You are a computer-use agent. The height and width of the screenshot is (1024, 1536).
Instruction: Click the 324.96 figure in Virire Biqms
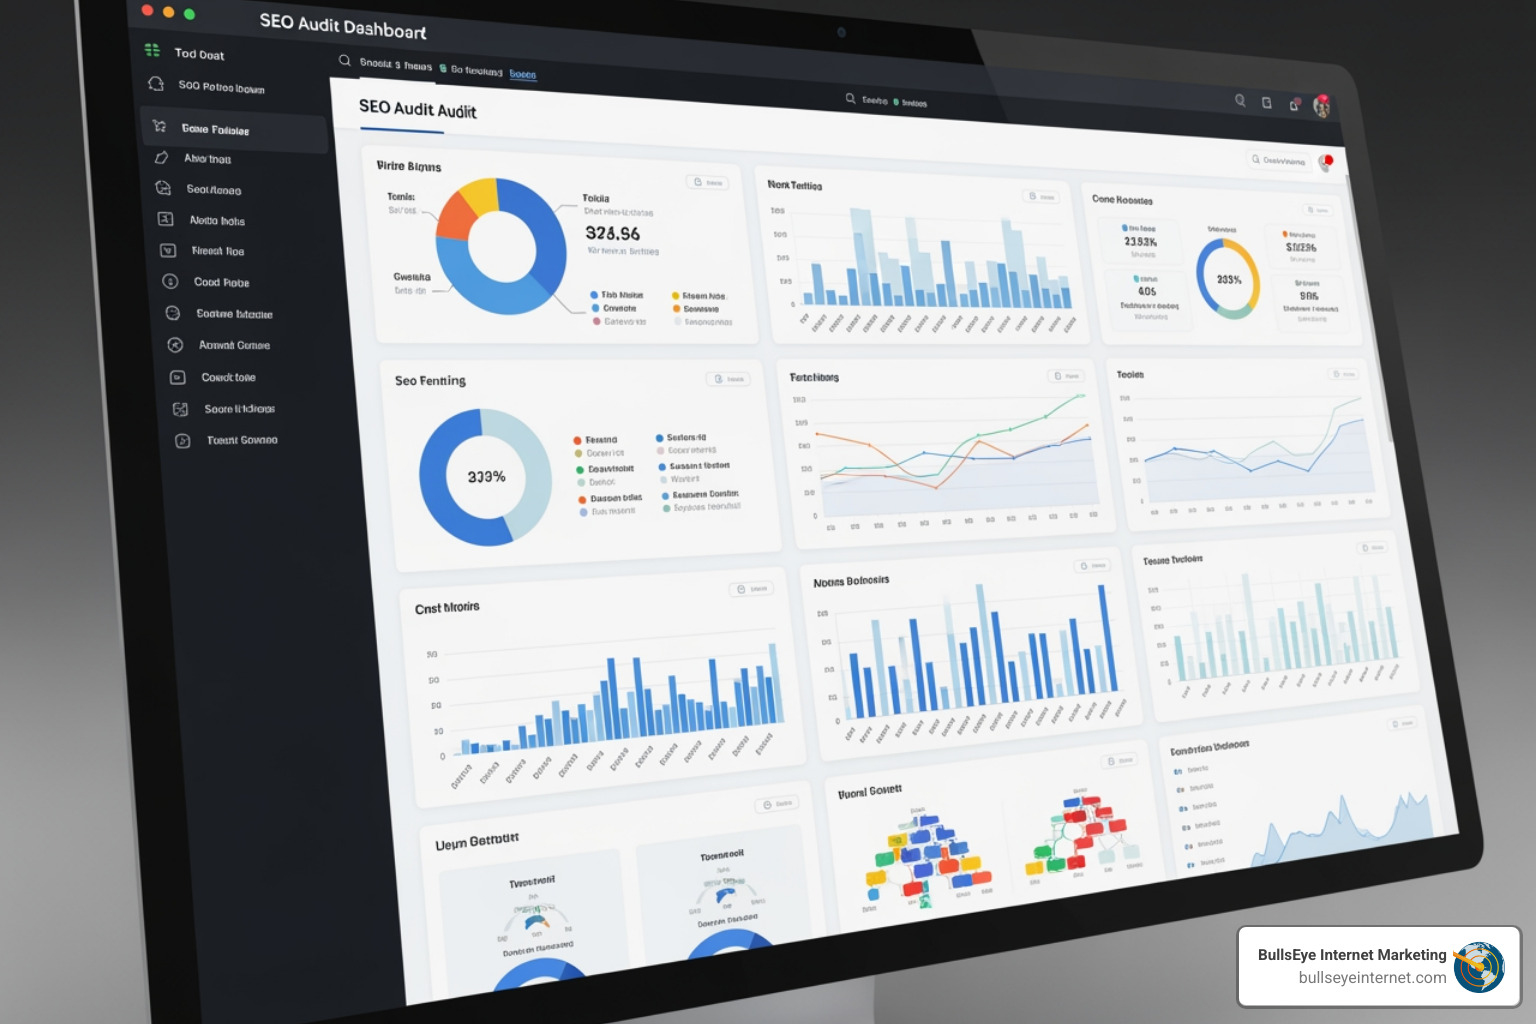tap(613, 233)
